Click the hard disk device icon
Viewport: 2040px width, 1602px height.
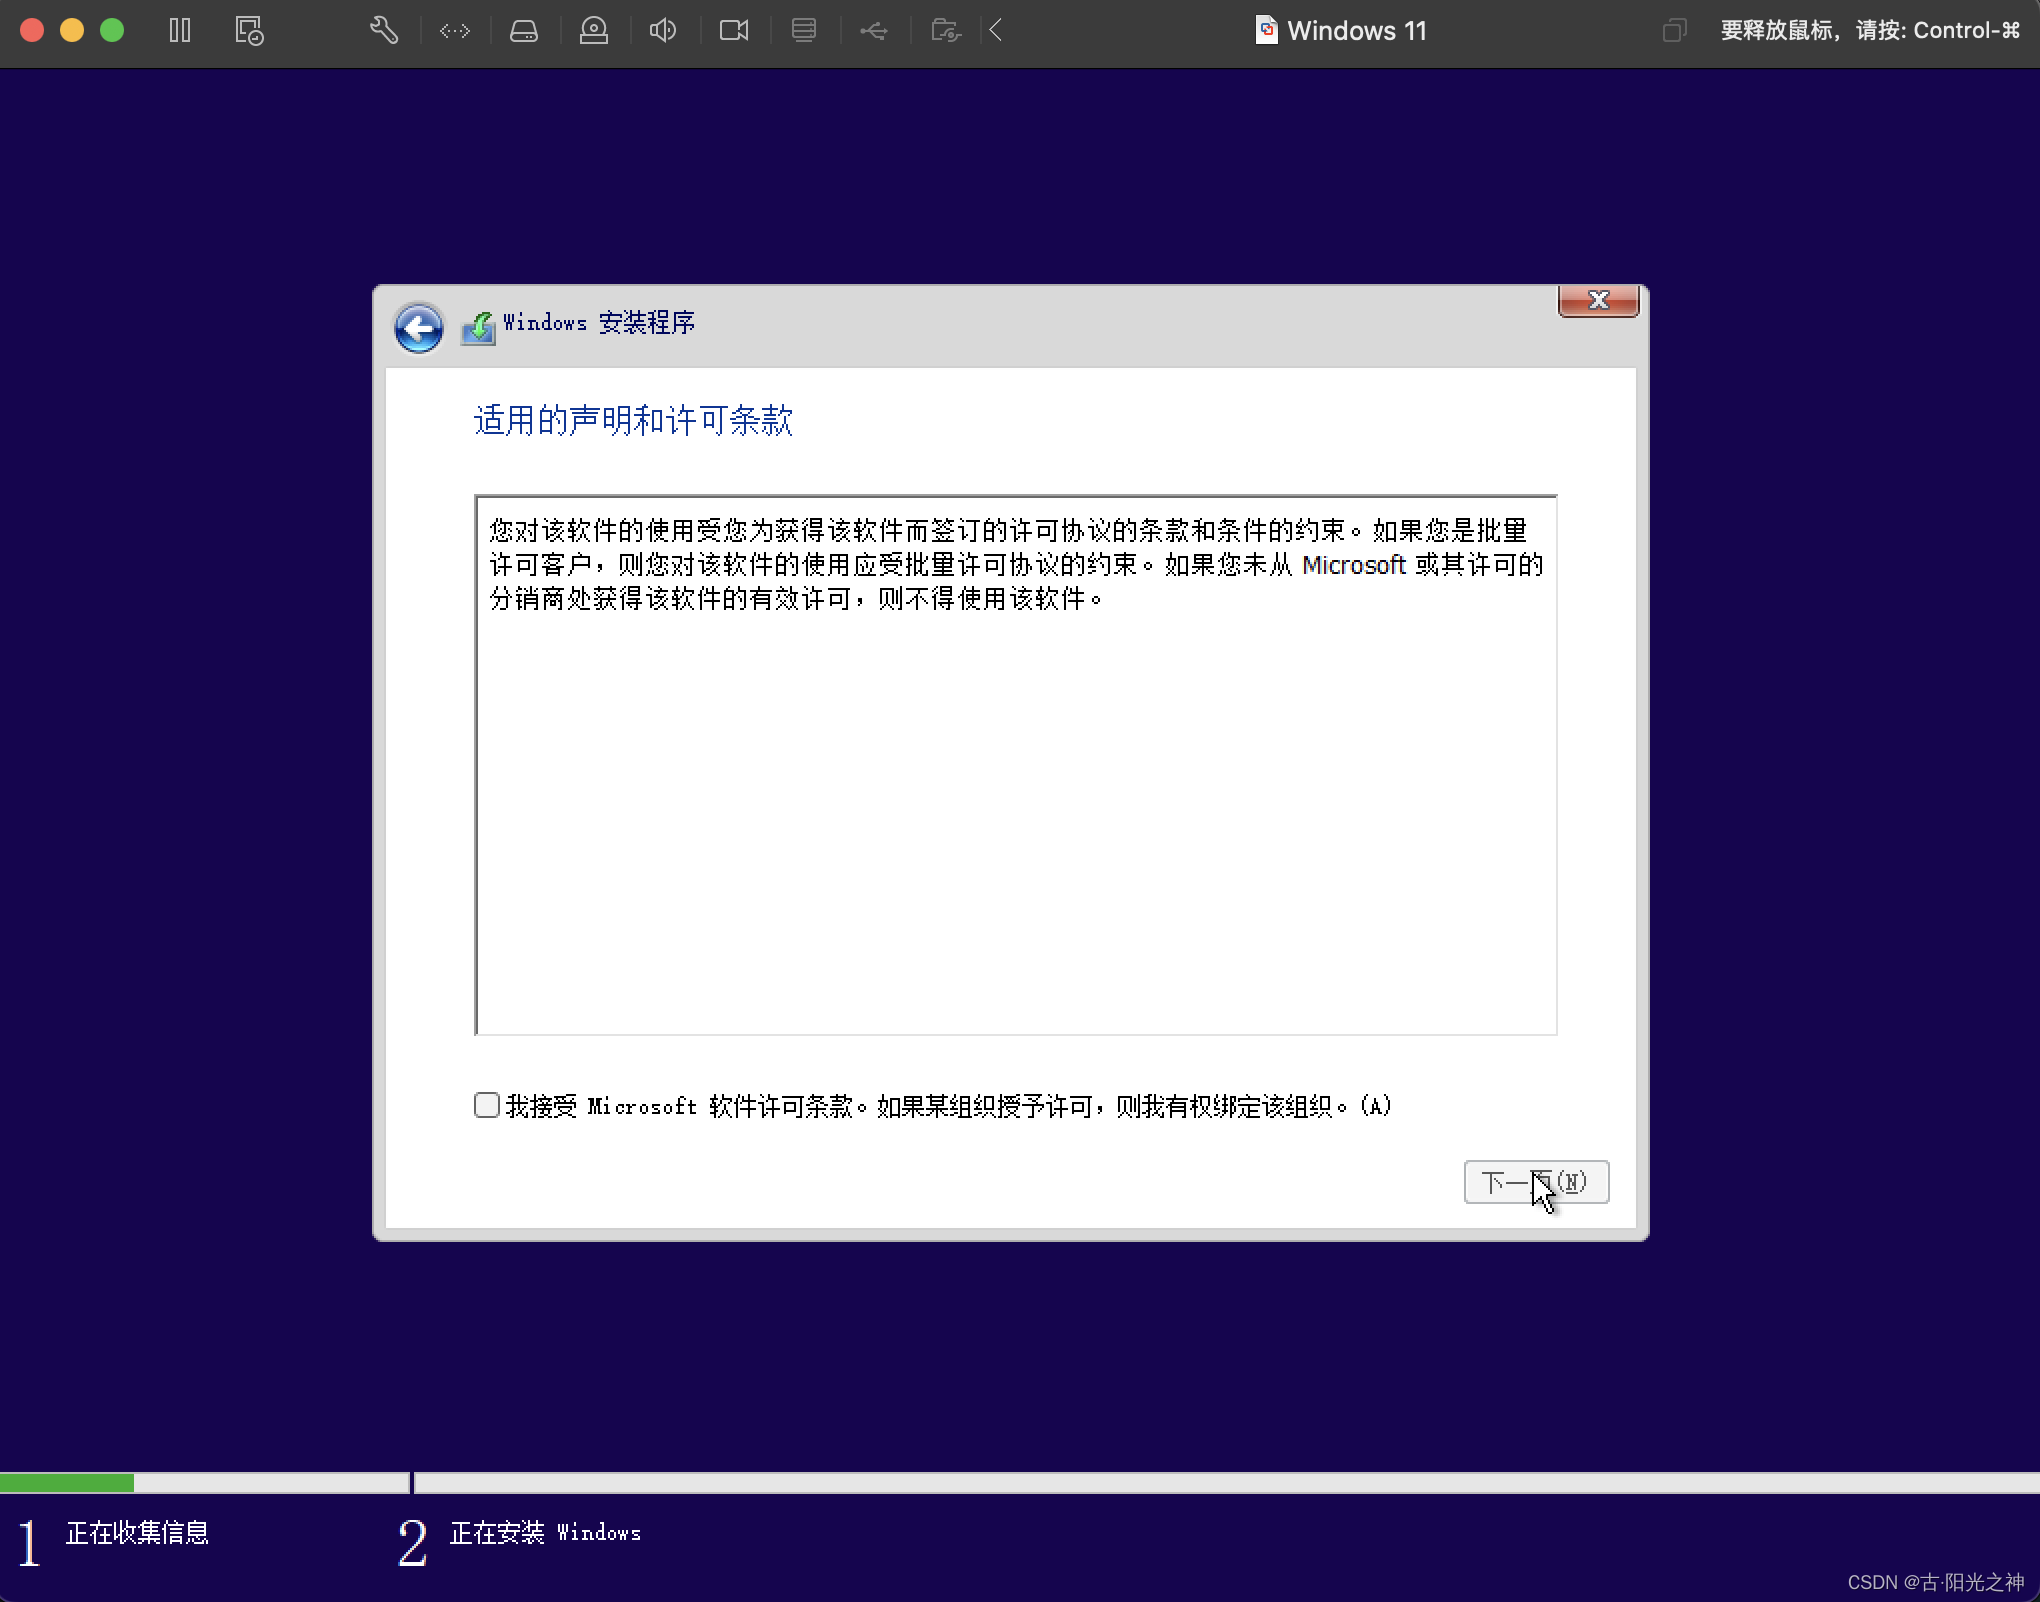coord(524,31)
